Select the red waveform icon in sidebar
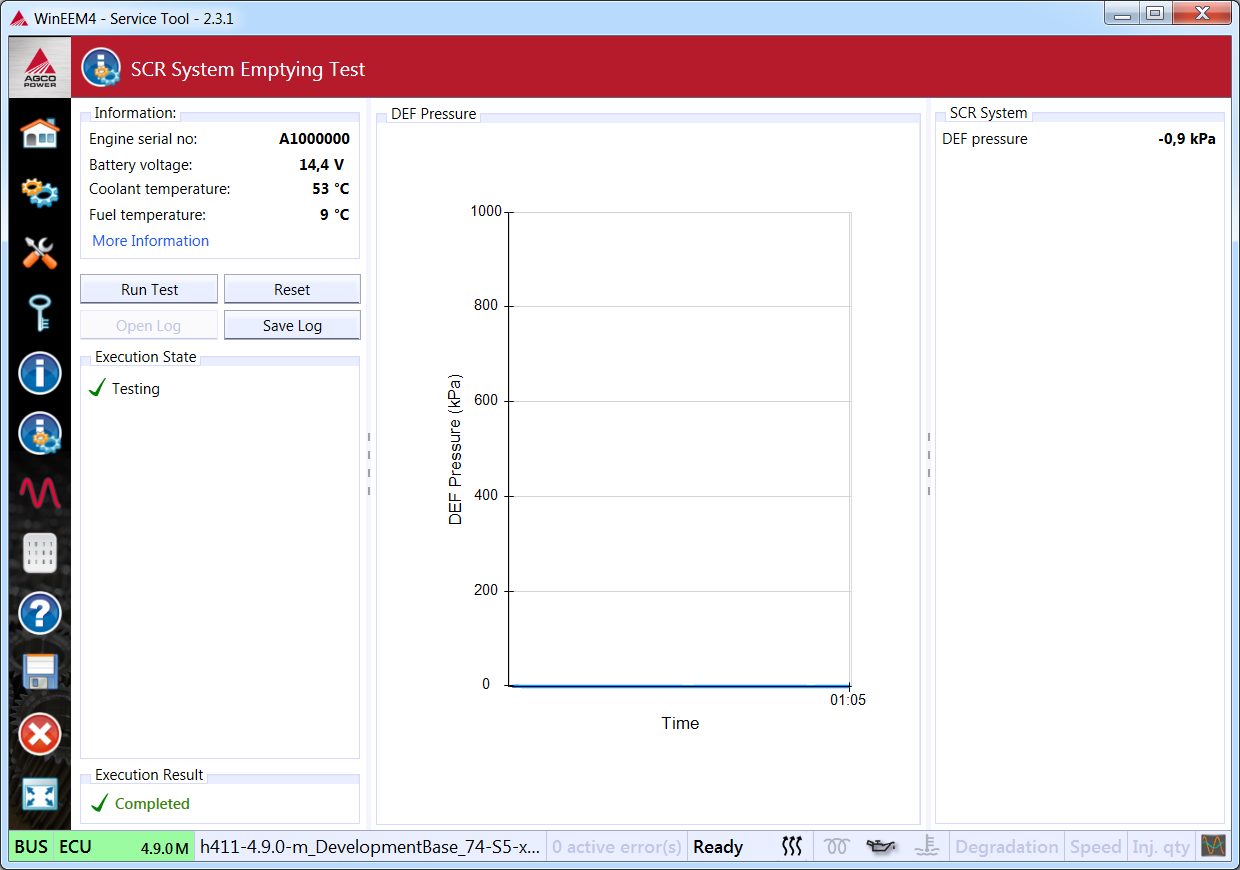 [x=40, y=492]
